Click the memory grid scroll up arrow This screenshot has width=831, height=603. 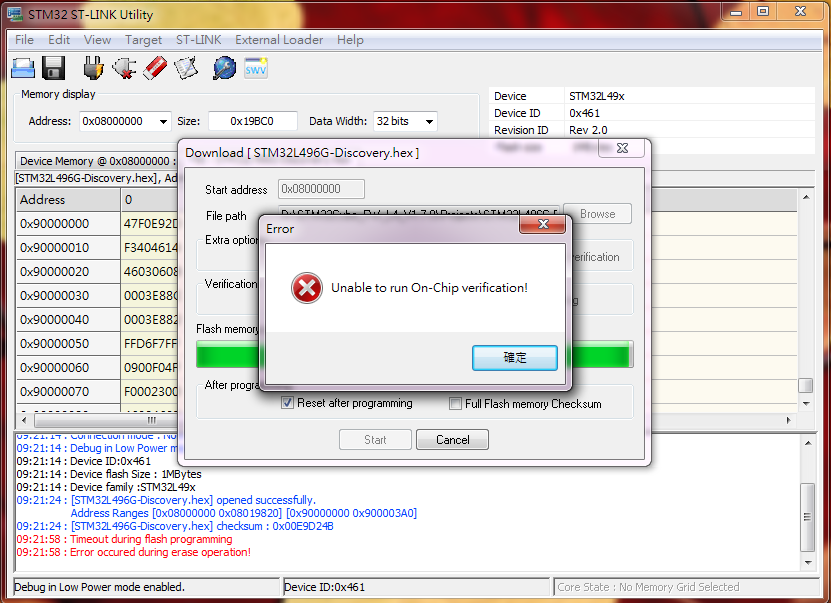point(806,198)
